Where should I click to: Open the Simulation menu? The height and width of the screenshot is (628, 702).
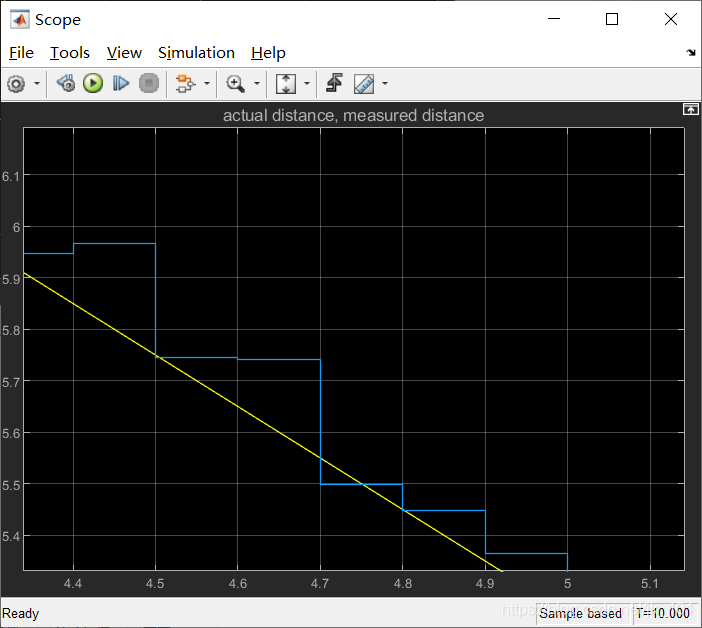pyautogui.click(x=196, y=53)
